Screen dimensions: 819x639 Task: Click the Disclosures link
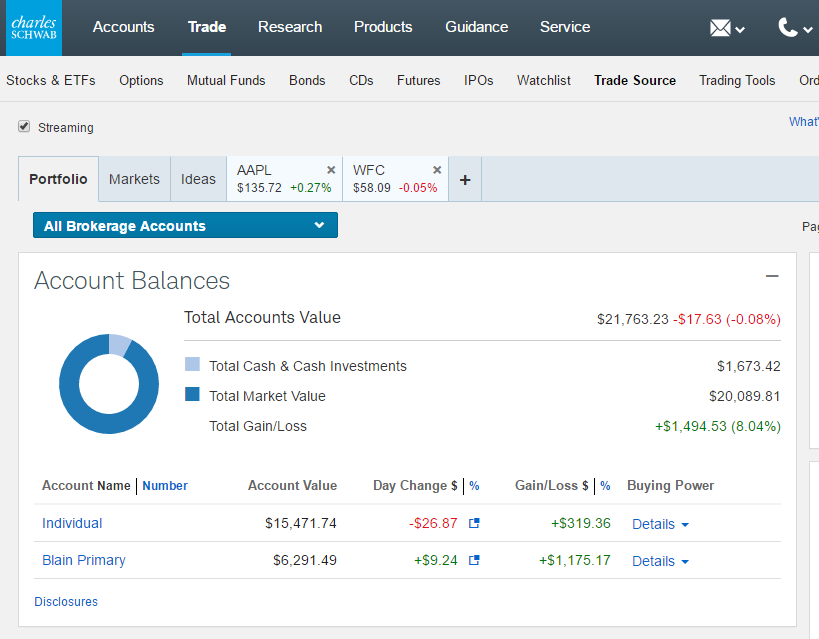pyautogui.click(x=66, y=601)
